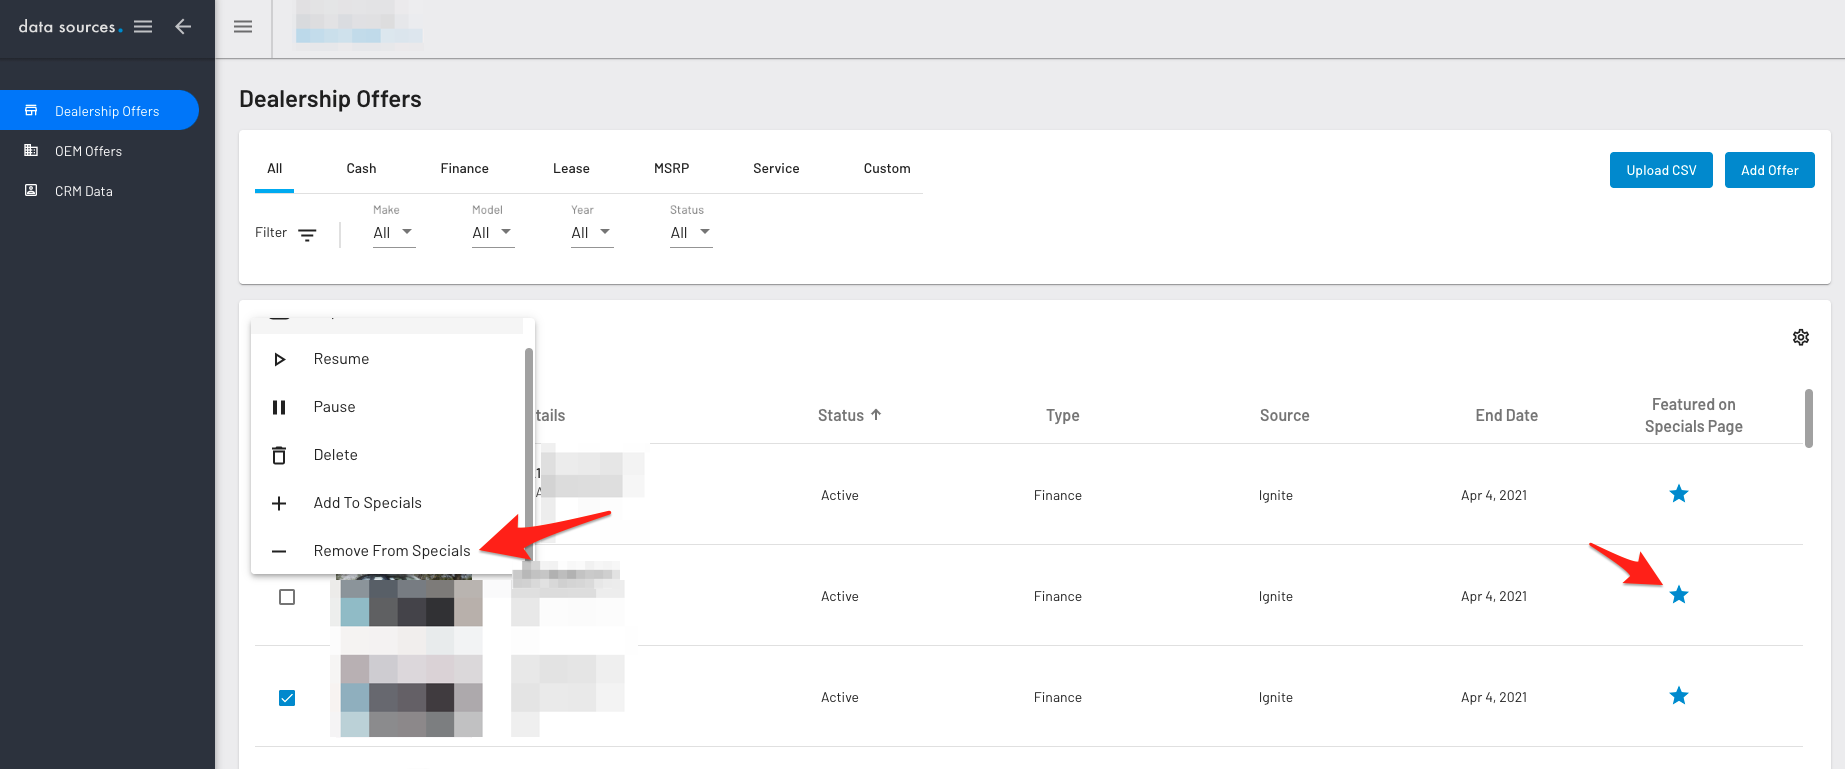
Task: Uncheck the checked offer row checkbox
Action: tap(287, 698)
